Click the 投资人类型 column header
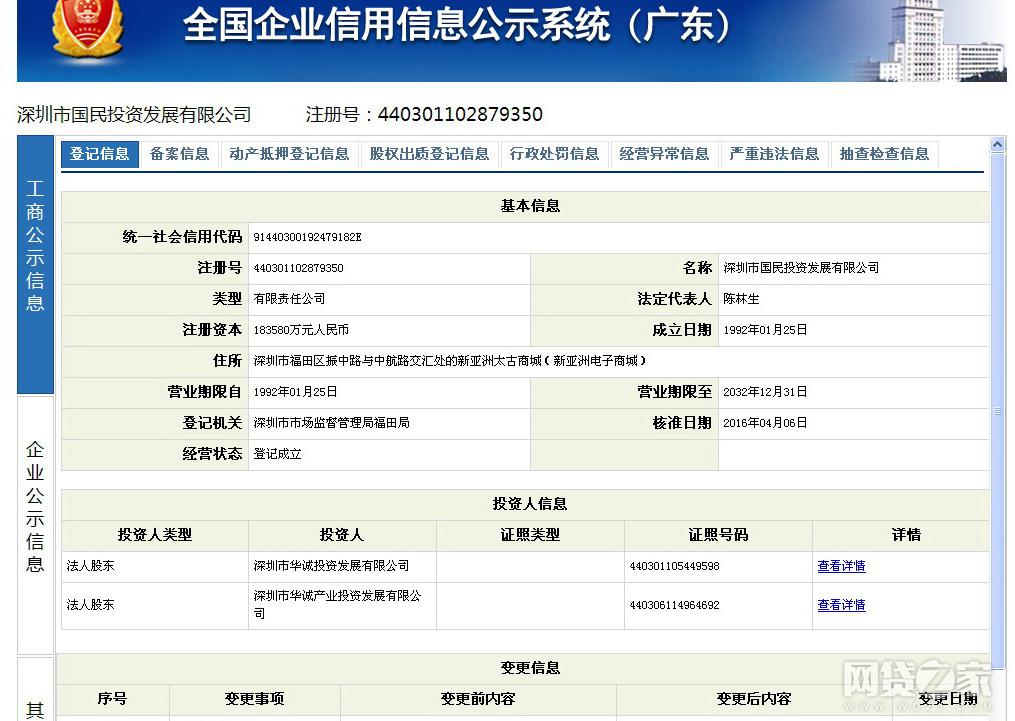Image resolution: width=1015 pixels, height=721 pixels. coord(155,535)
